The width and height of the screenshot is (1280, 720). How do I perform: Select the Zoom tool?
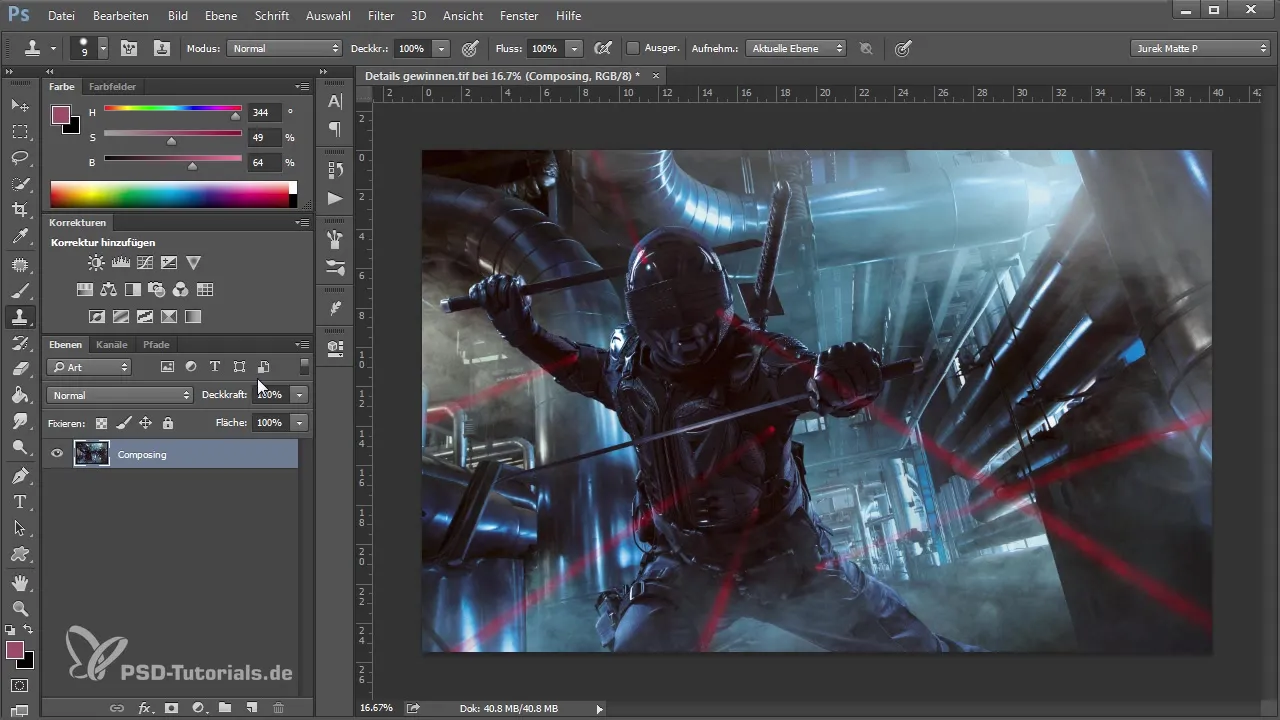click(20, 608)
